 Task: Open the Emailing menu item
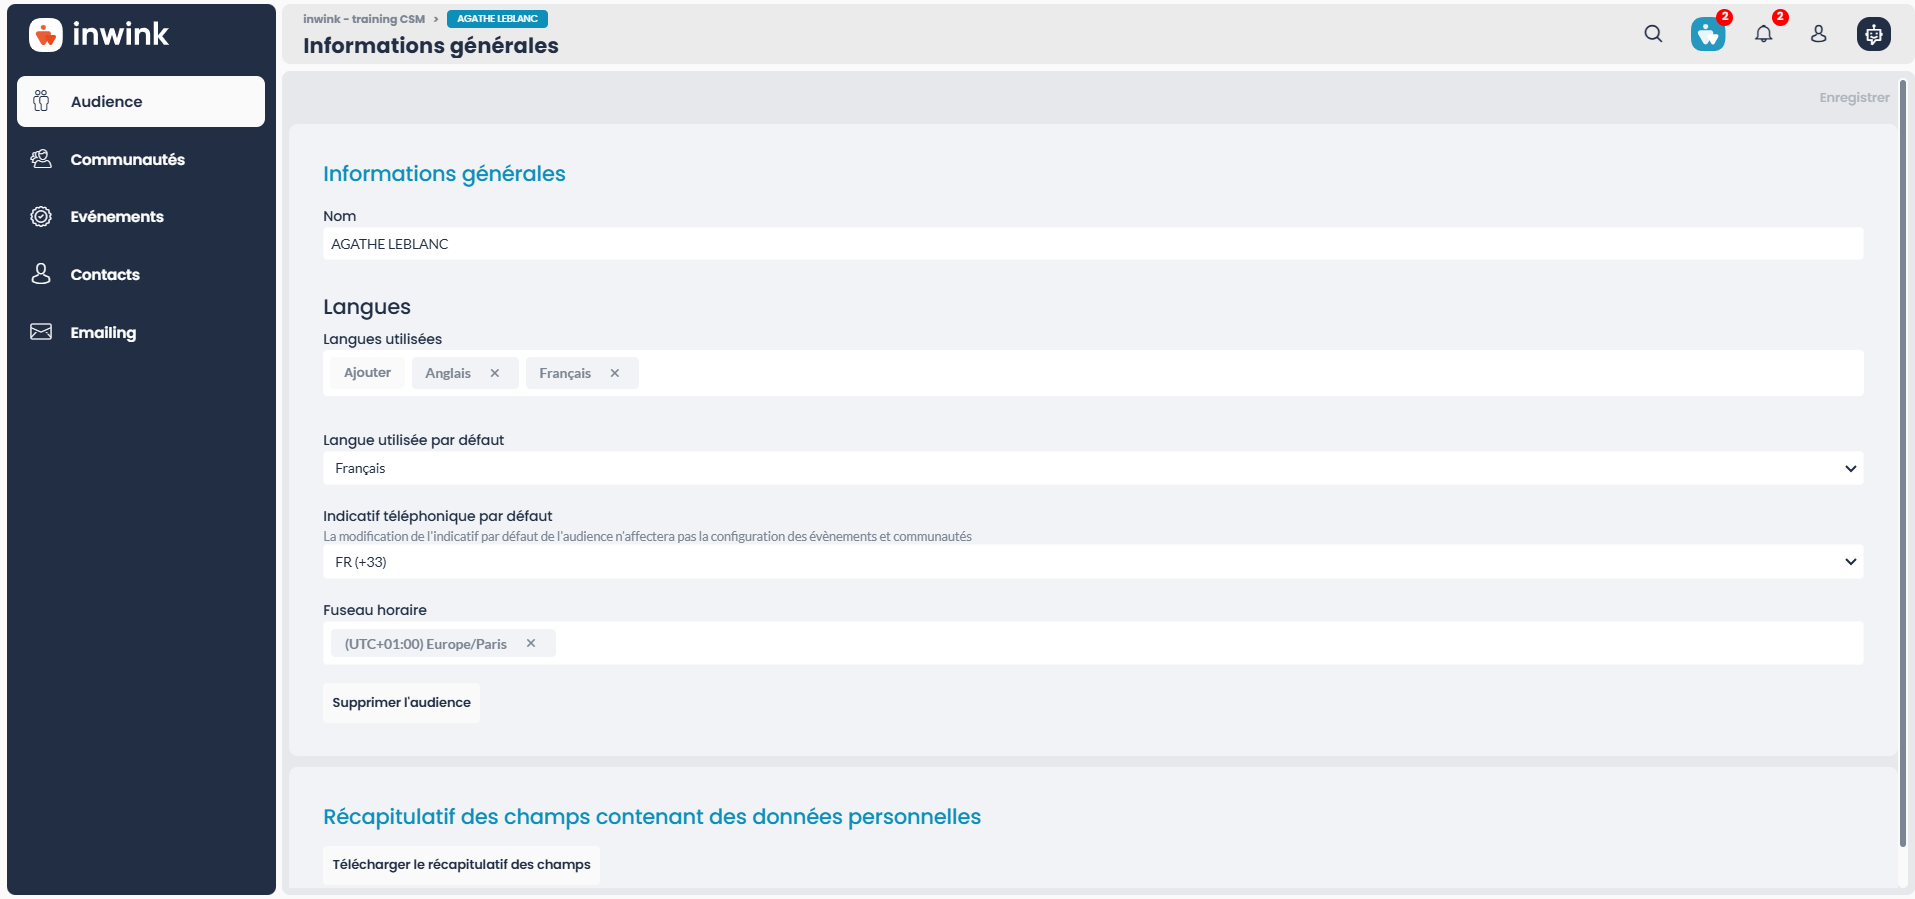[x=141, y=332]
